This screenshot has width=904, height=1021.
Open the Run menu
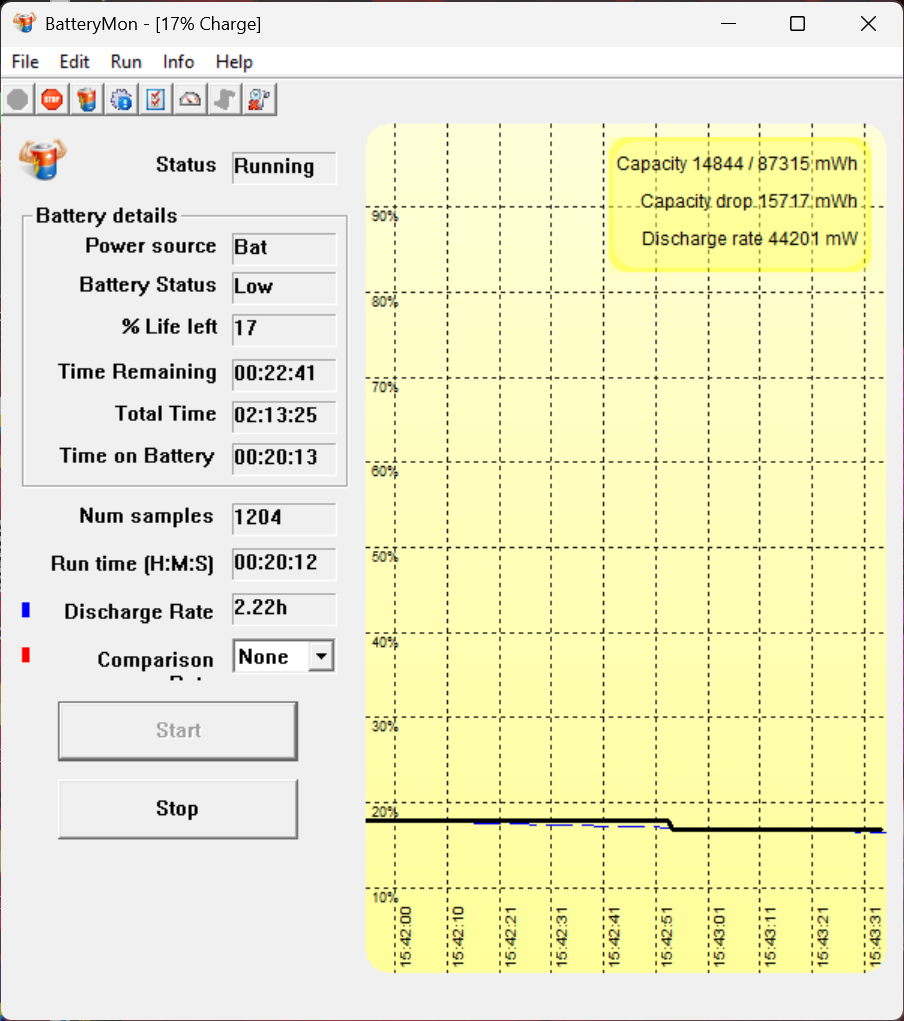click(x=126, y=62)
